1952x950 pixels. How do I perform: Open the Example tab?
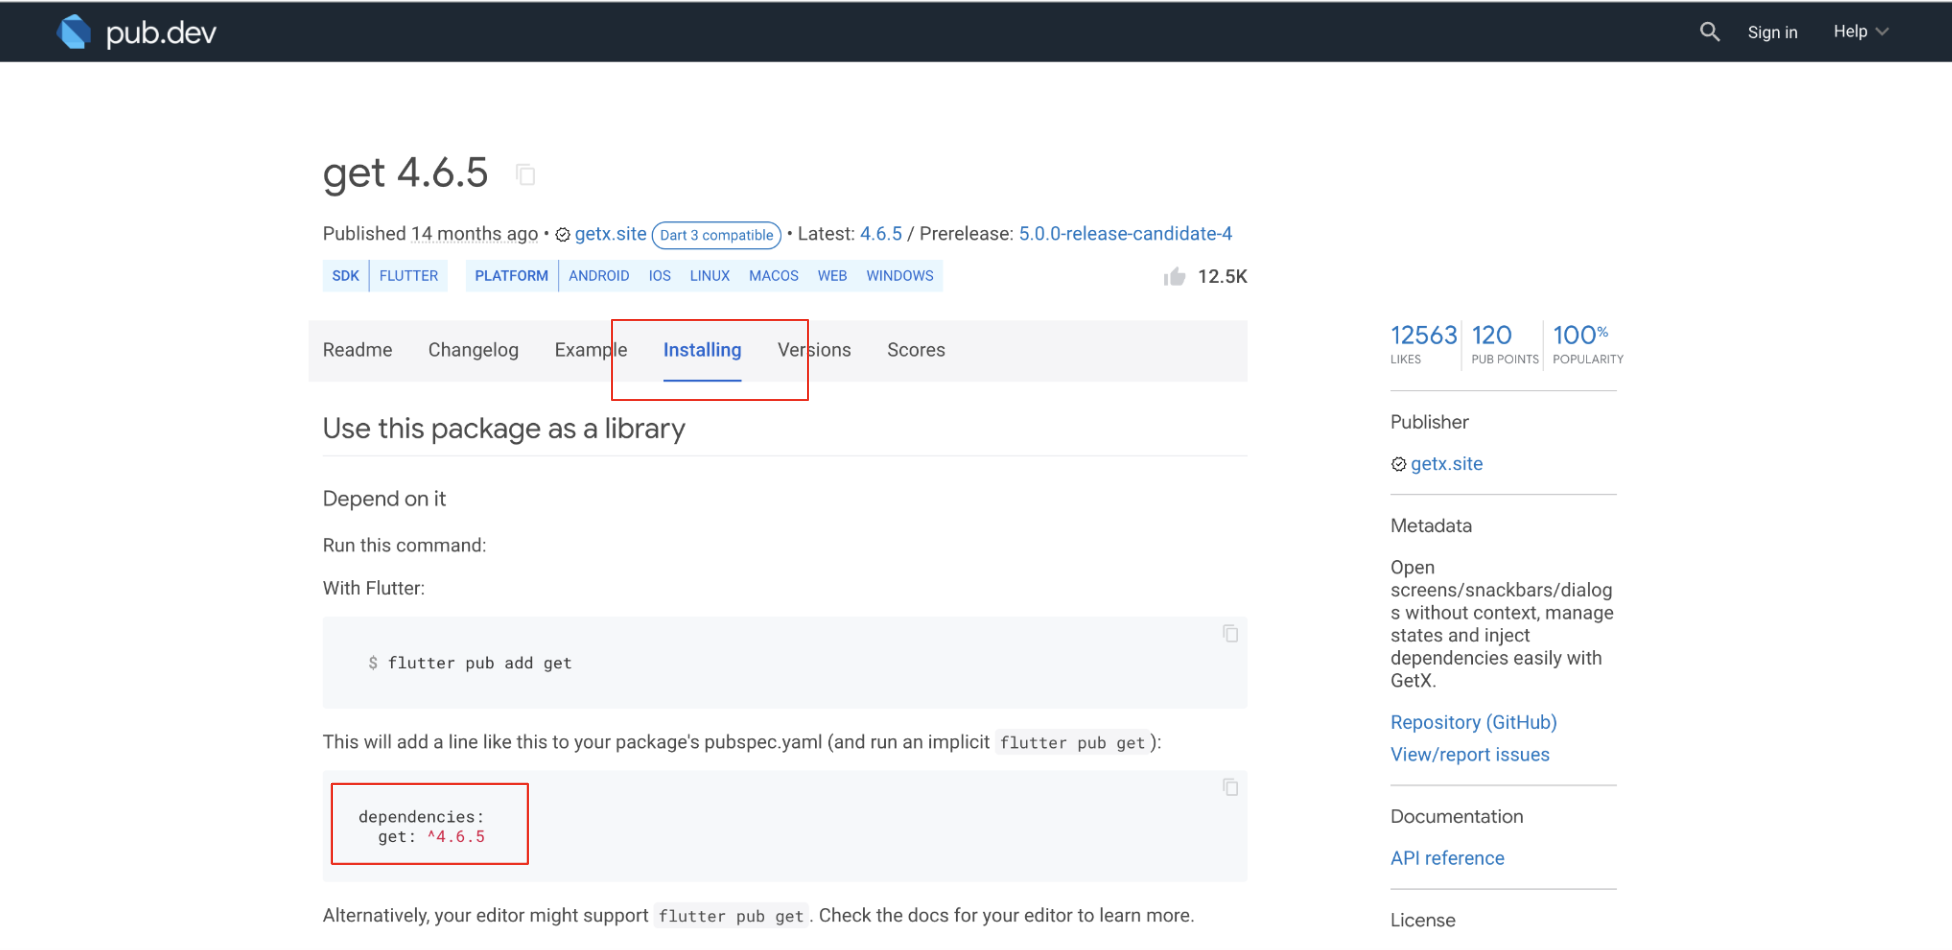click(591, 350)
